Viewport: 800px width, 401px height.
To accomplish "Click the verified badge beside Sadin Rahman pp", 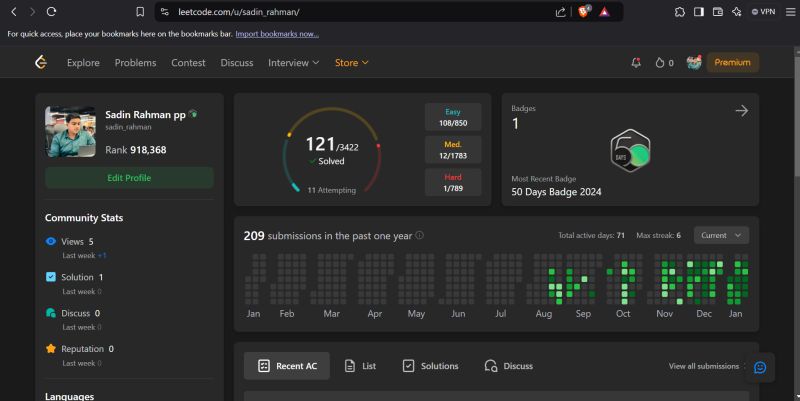I will click(x=193, y=114).
